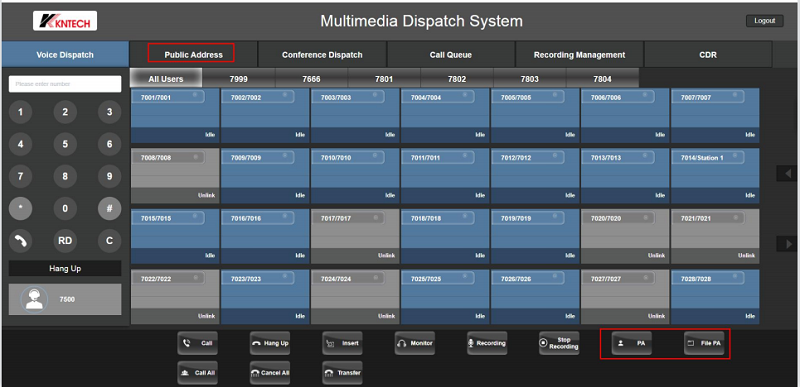Tap keypad digit 5
Screen dimensions: 800x387
click(x=65, y=144)
